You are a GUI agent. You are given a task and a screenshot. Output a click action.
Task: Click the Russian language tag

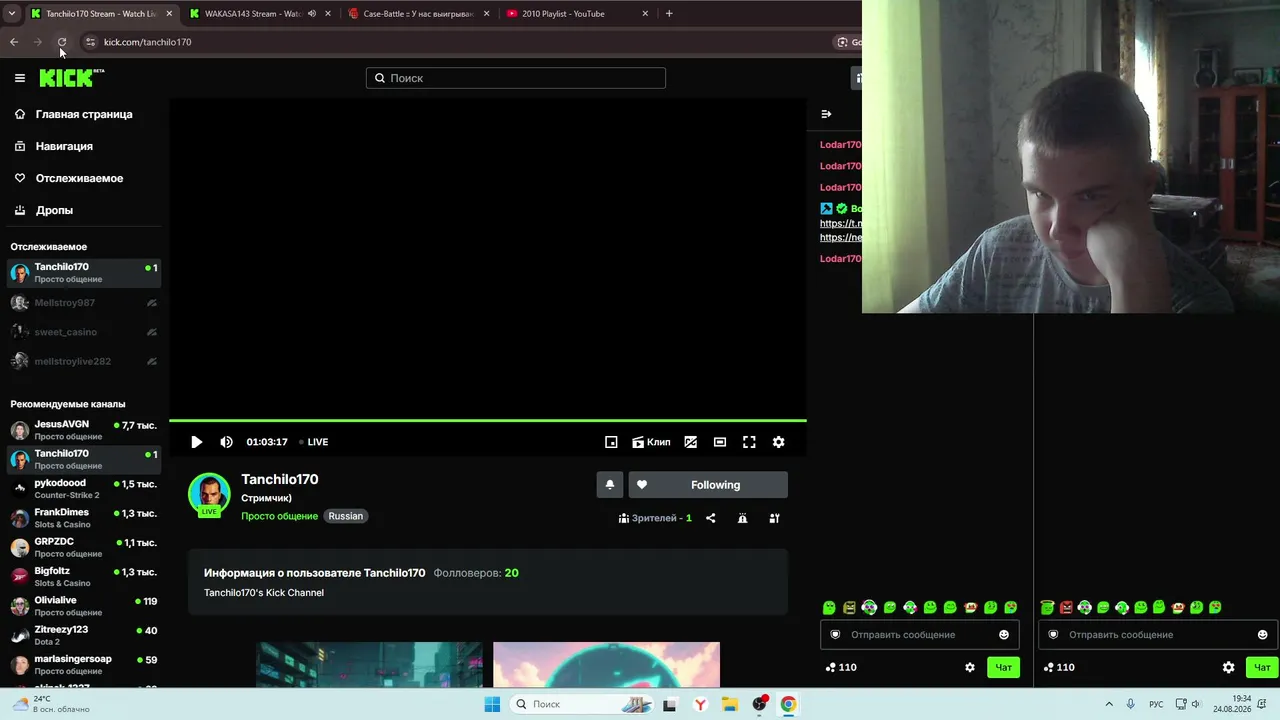tap(346, 516)
